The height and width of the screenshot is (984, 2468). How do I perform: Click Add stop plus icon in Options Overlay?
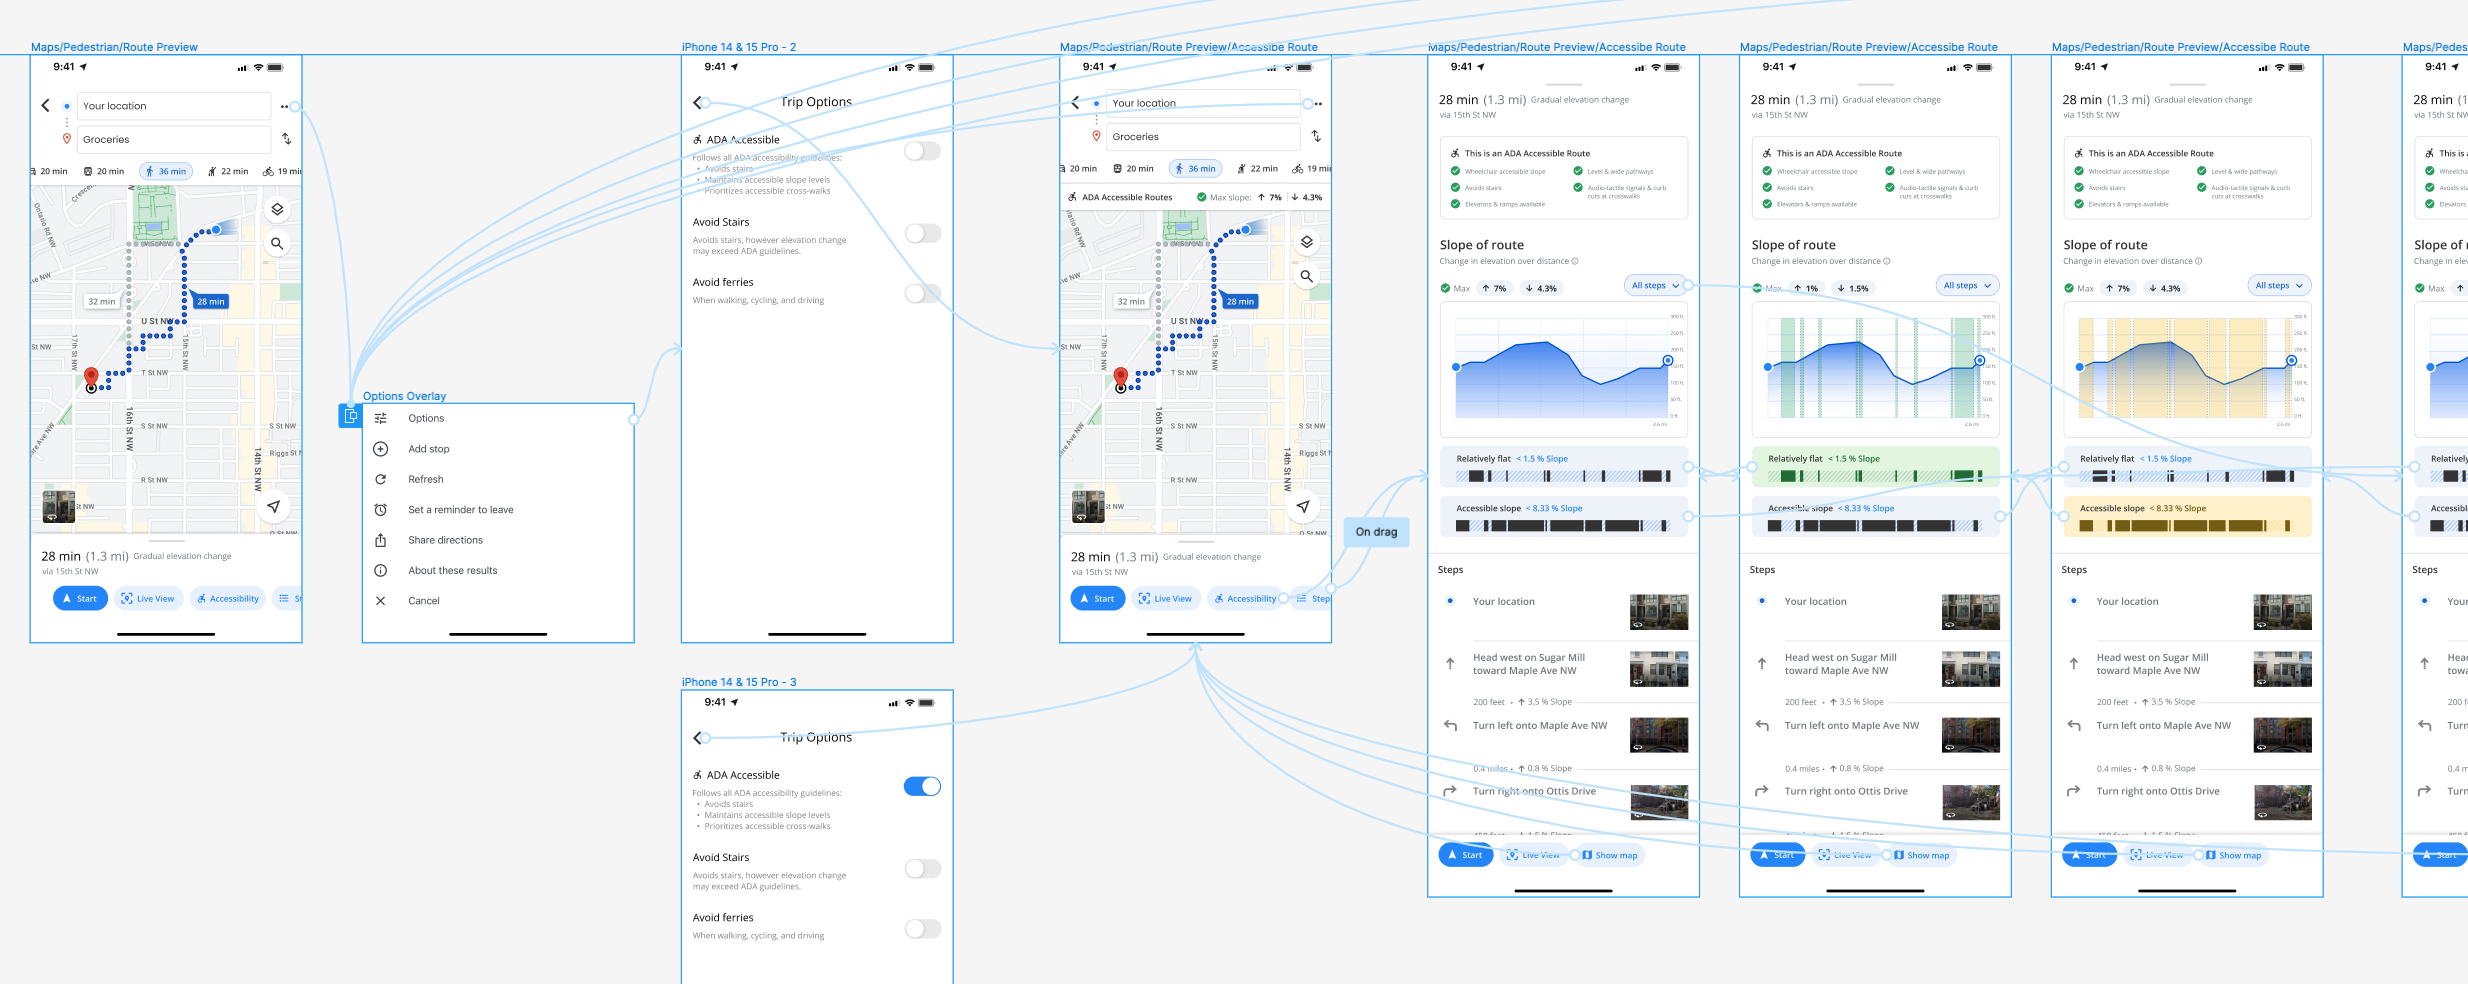[380, 449]
